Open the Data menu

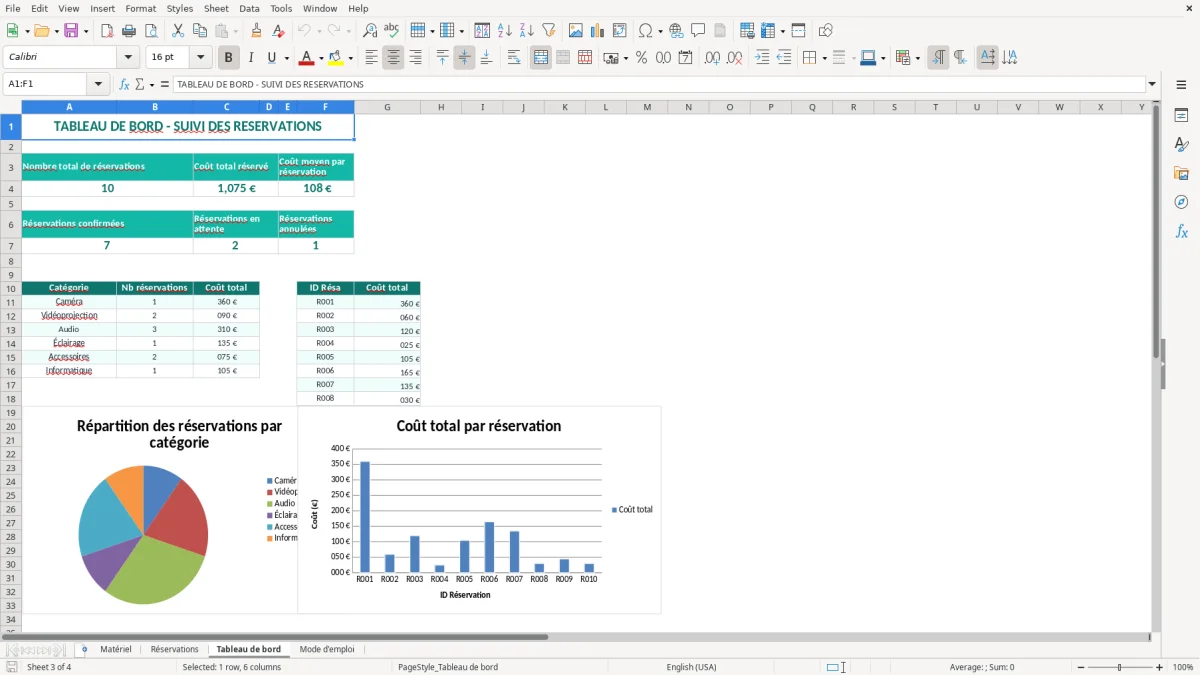pos(249,8)
